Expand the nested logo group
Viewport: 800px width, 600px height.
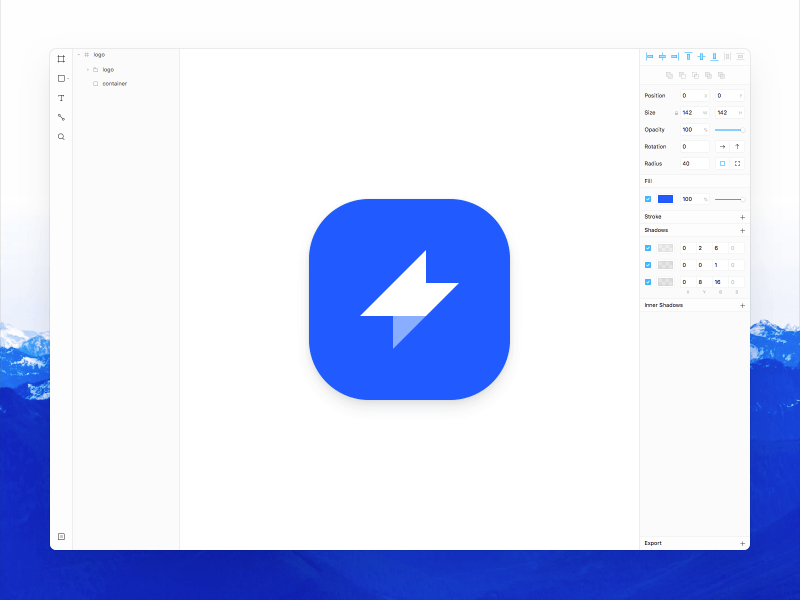pos(87,69)
